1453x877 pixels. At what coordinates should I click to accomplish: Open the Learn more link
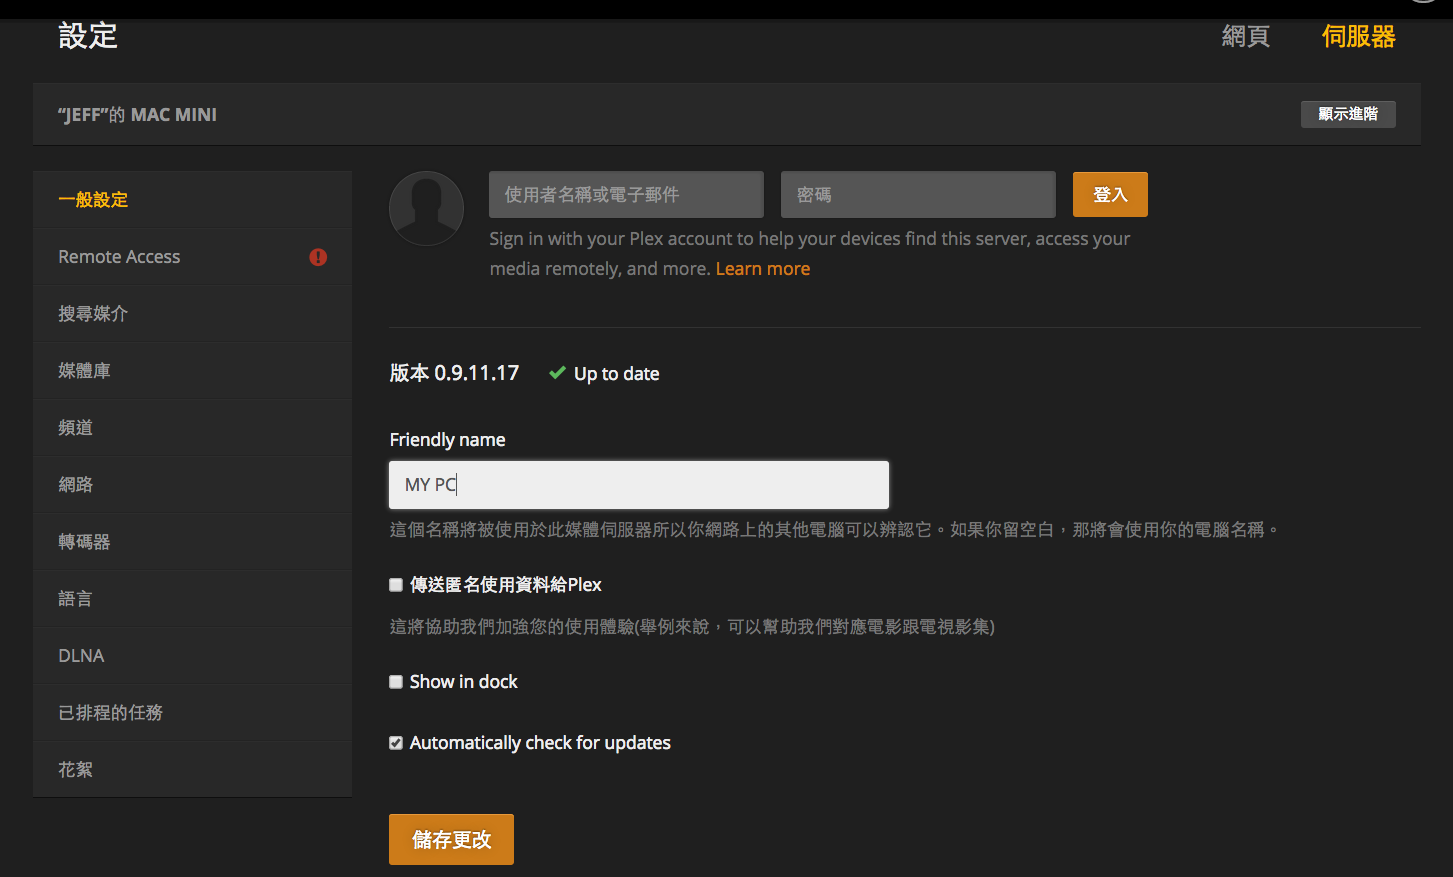[763, 269]
